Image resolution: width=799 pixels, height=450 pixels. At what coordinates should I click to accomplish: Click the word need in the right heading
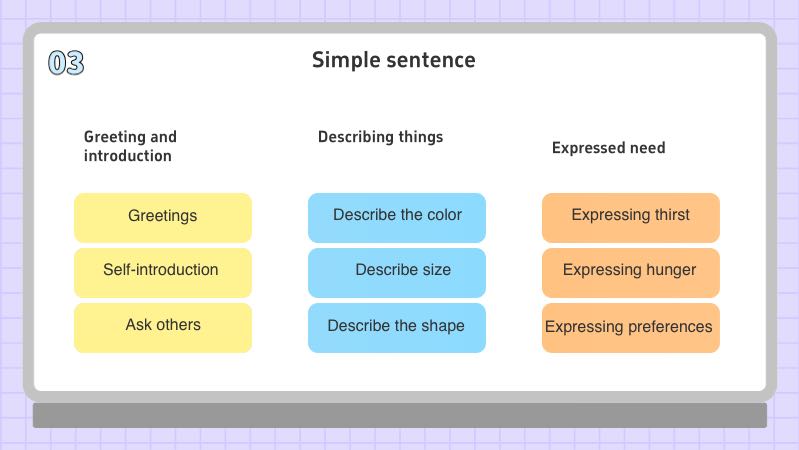coord(647,148)
